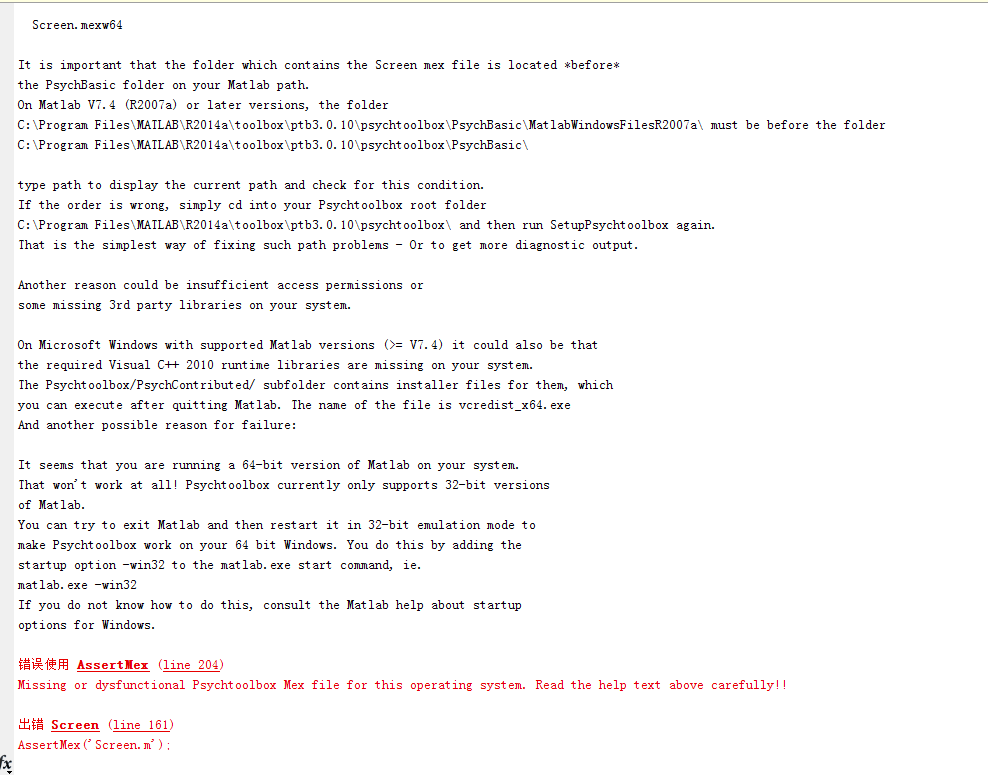Click the 'Psychtoolbox/PsychContributed/ subfolder' text line

315,385
